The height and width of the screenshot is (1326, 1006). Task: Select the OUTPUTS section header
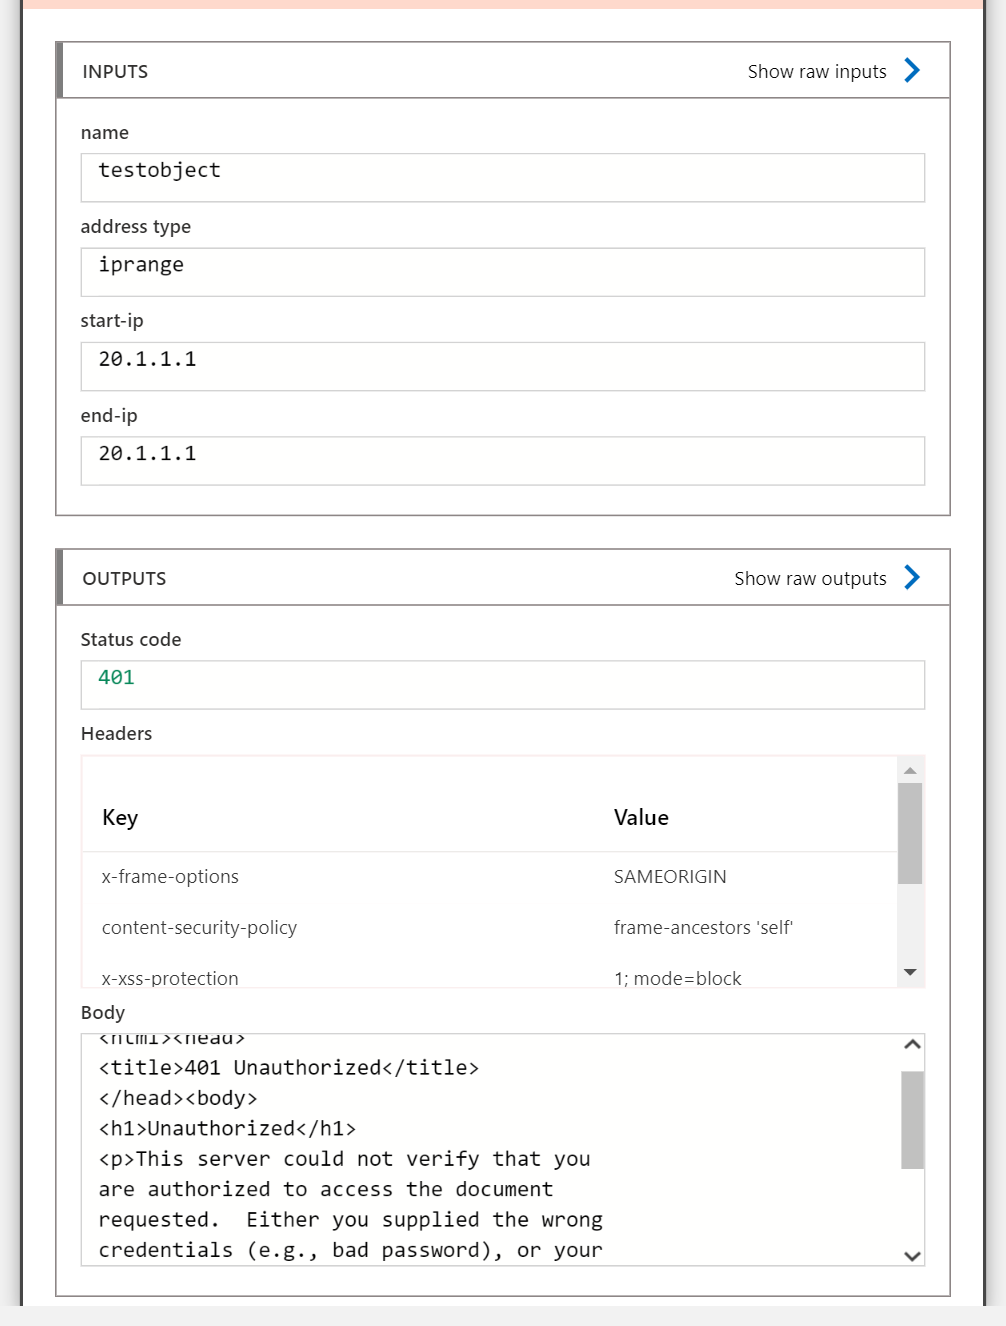click(x=124, y=578)
